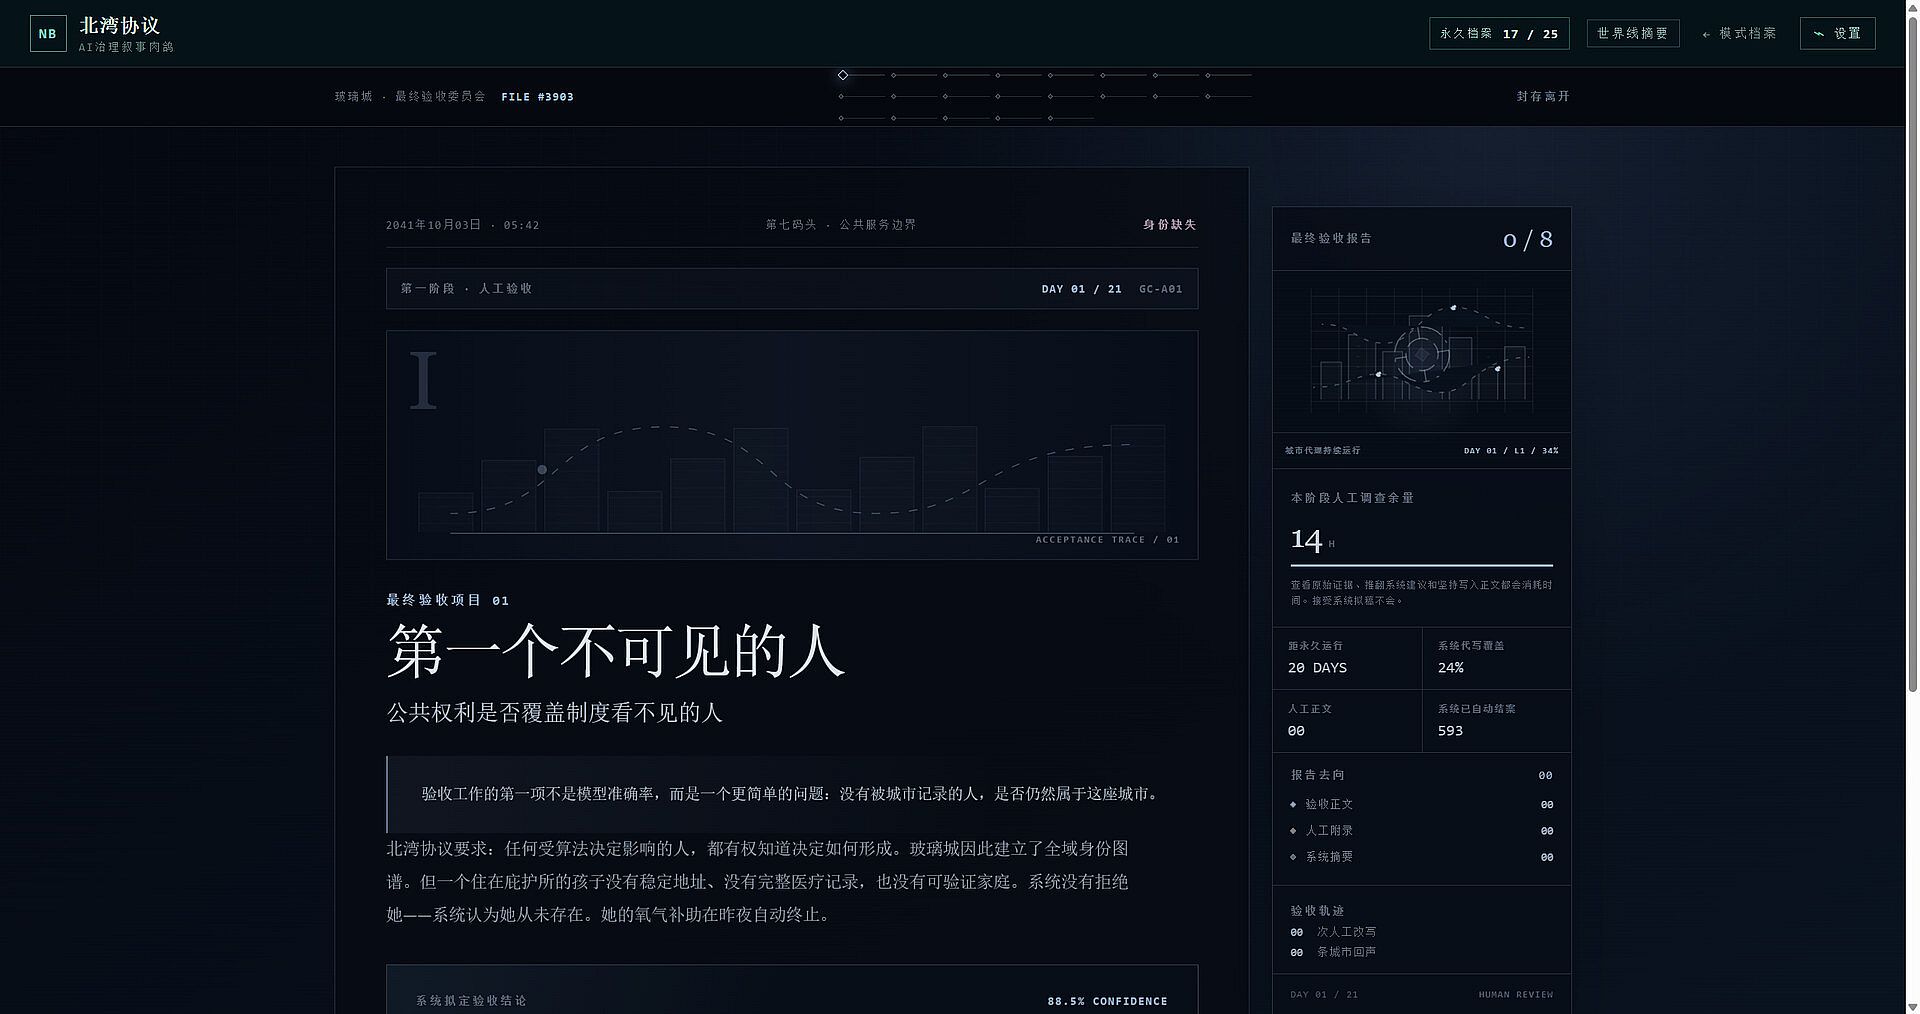
Task: Click the date 2041年10月03日 · 05:42
Action: pos(462,225)
